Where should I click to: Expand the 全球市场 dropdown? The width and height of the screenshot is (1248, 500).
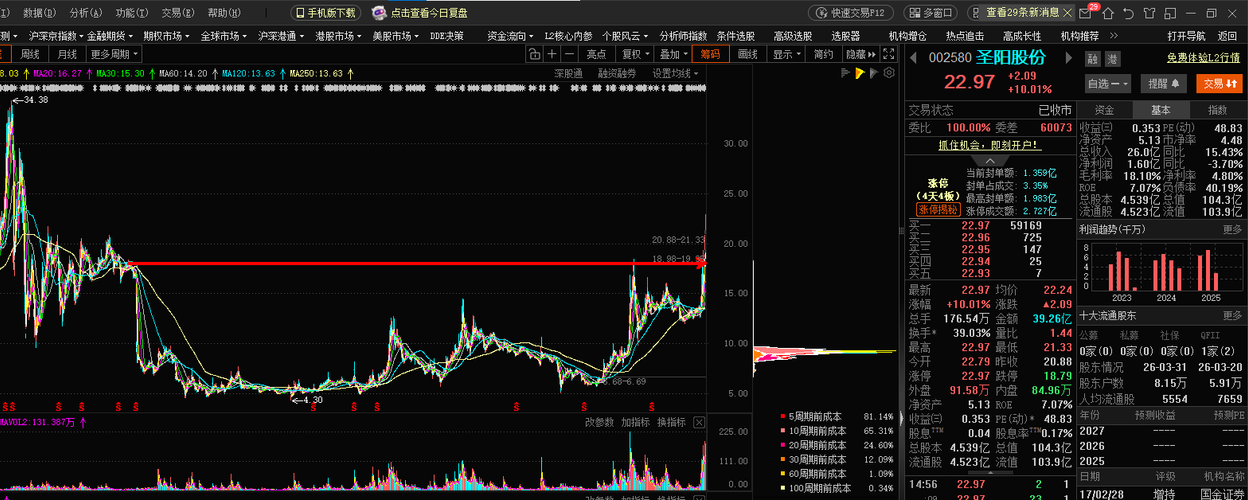(x=225, y=36)
